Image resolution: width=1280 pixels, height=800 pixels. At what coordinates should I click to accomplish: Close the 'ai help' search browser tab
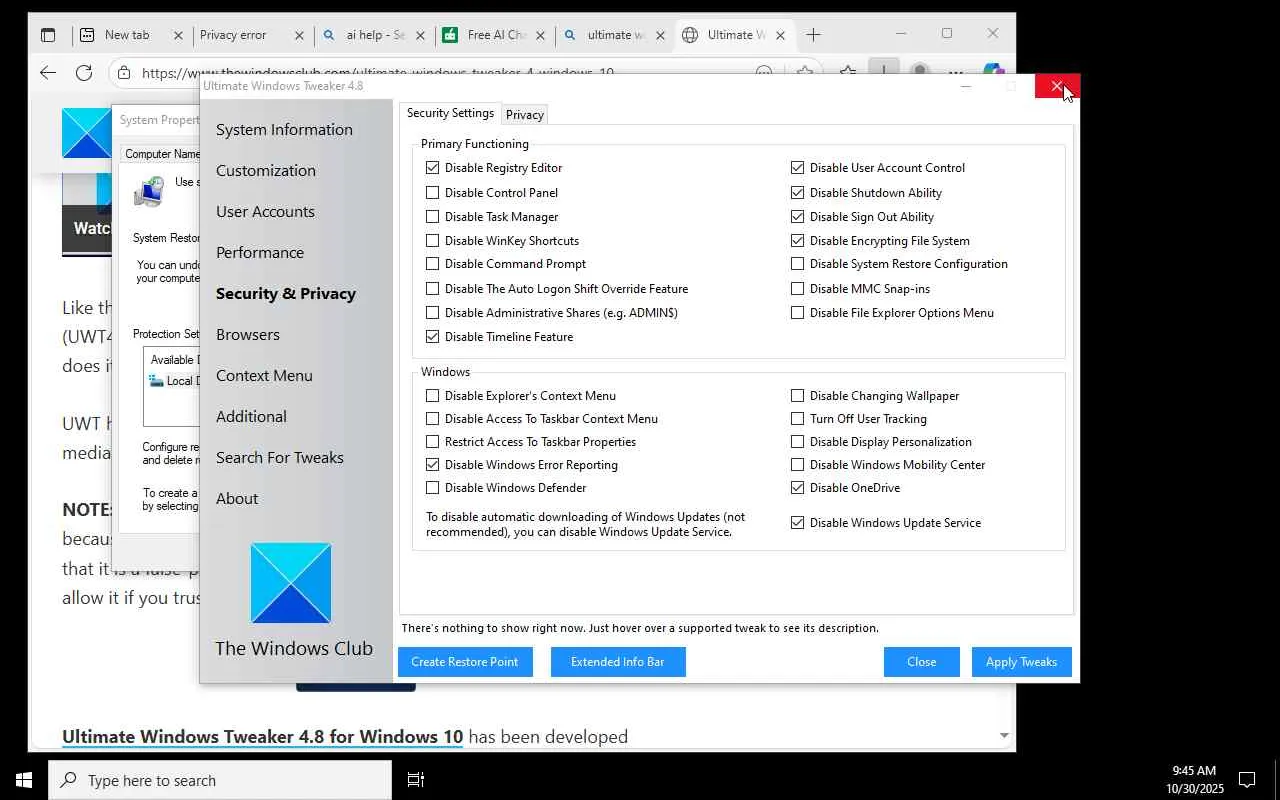point(420,35)
